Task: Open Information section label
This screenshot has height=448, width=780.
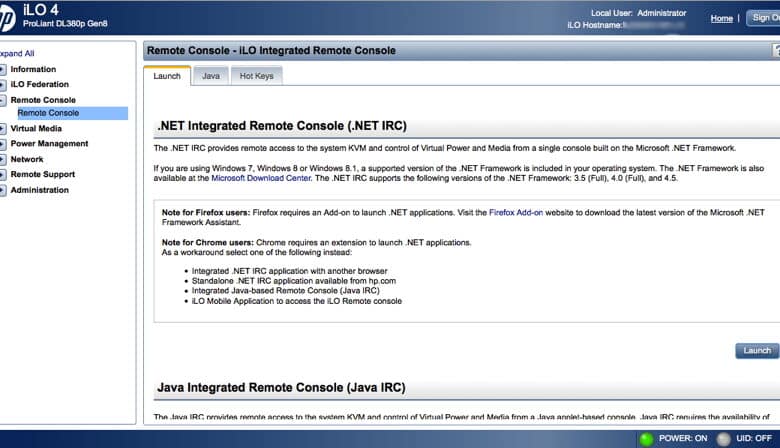Action: point(33,70)
